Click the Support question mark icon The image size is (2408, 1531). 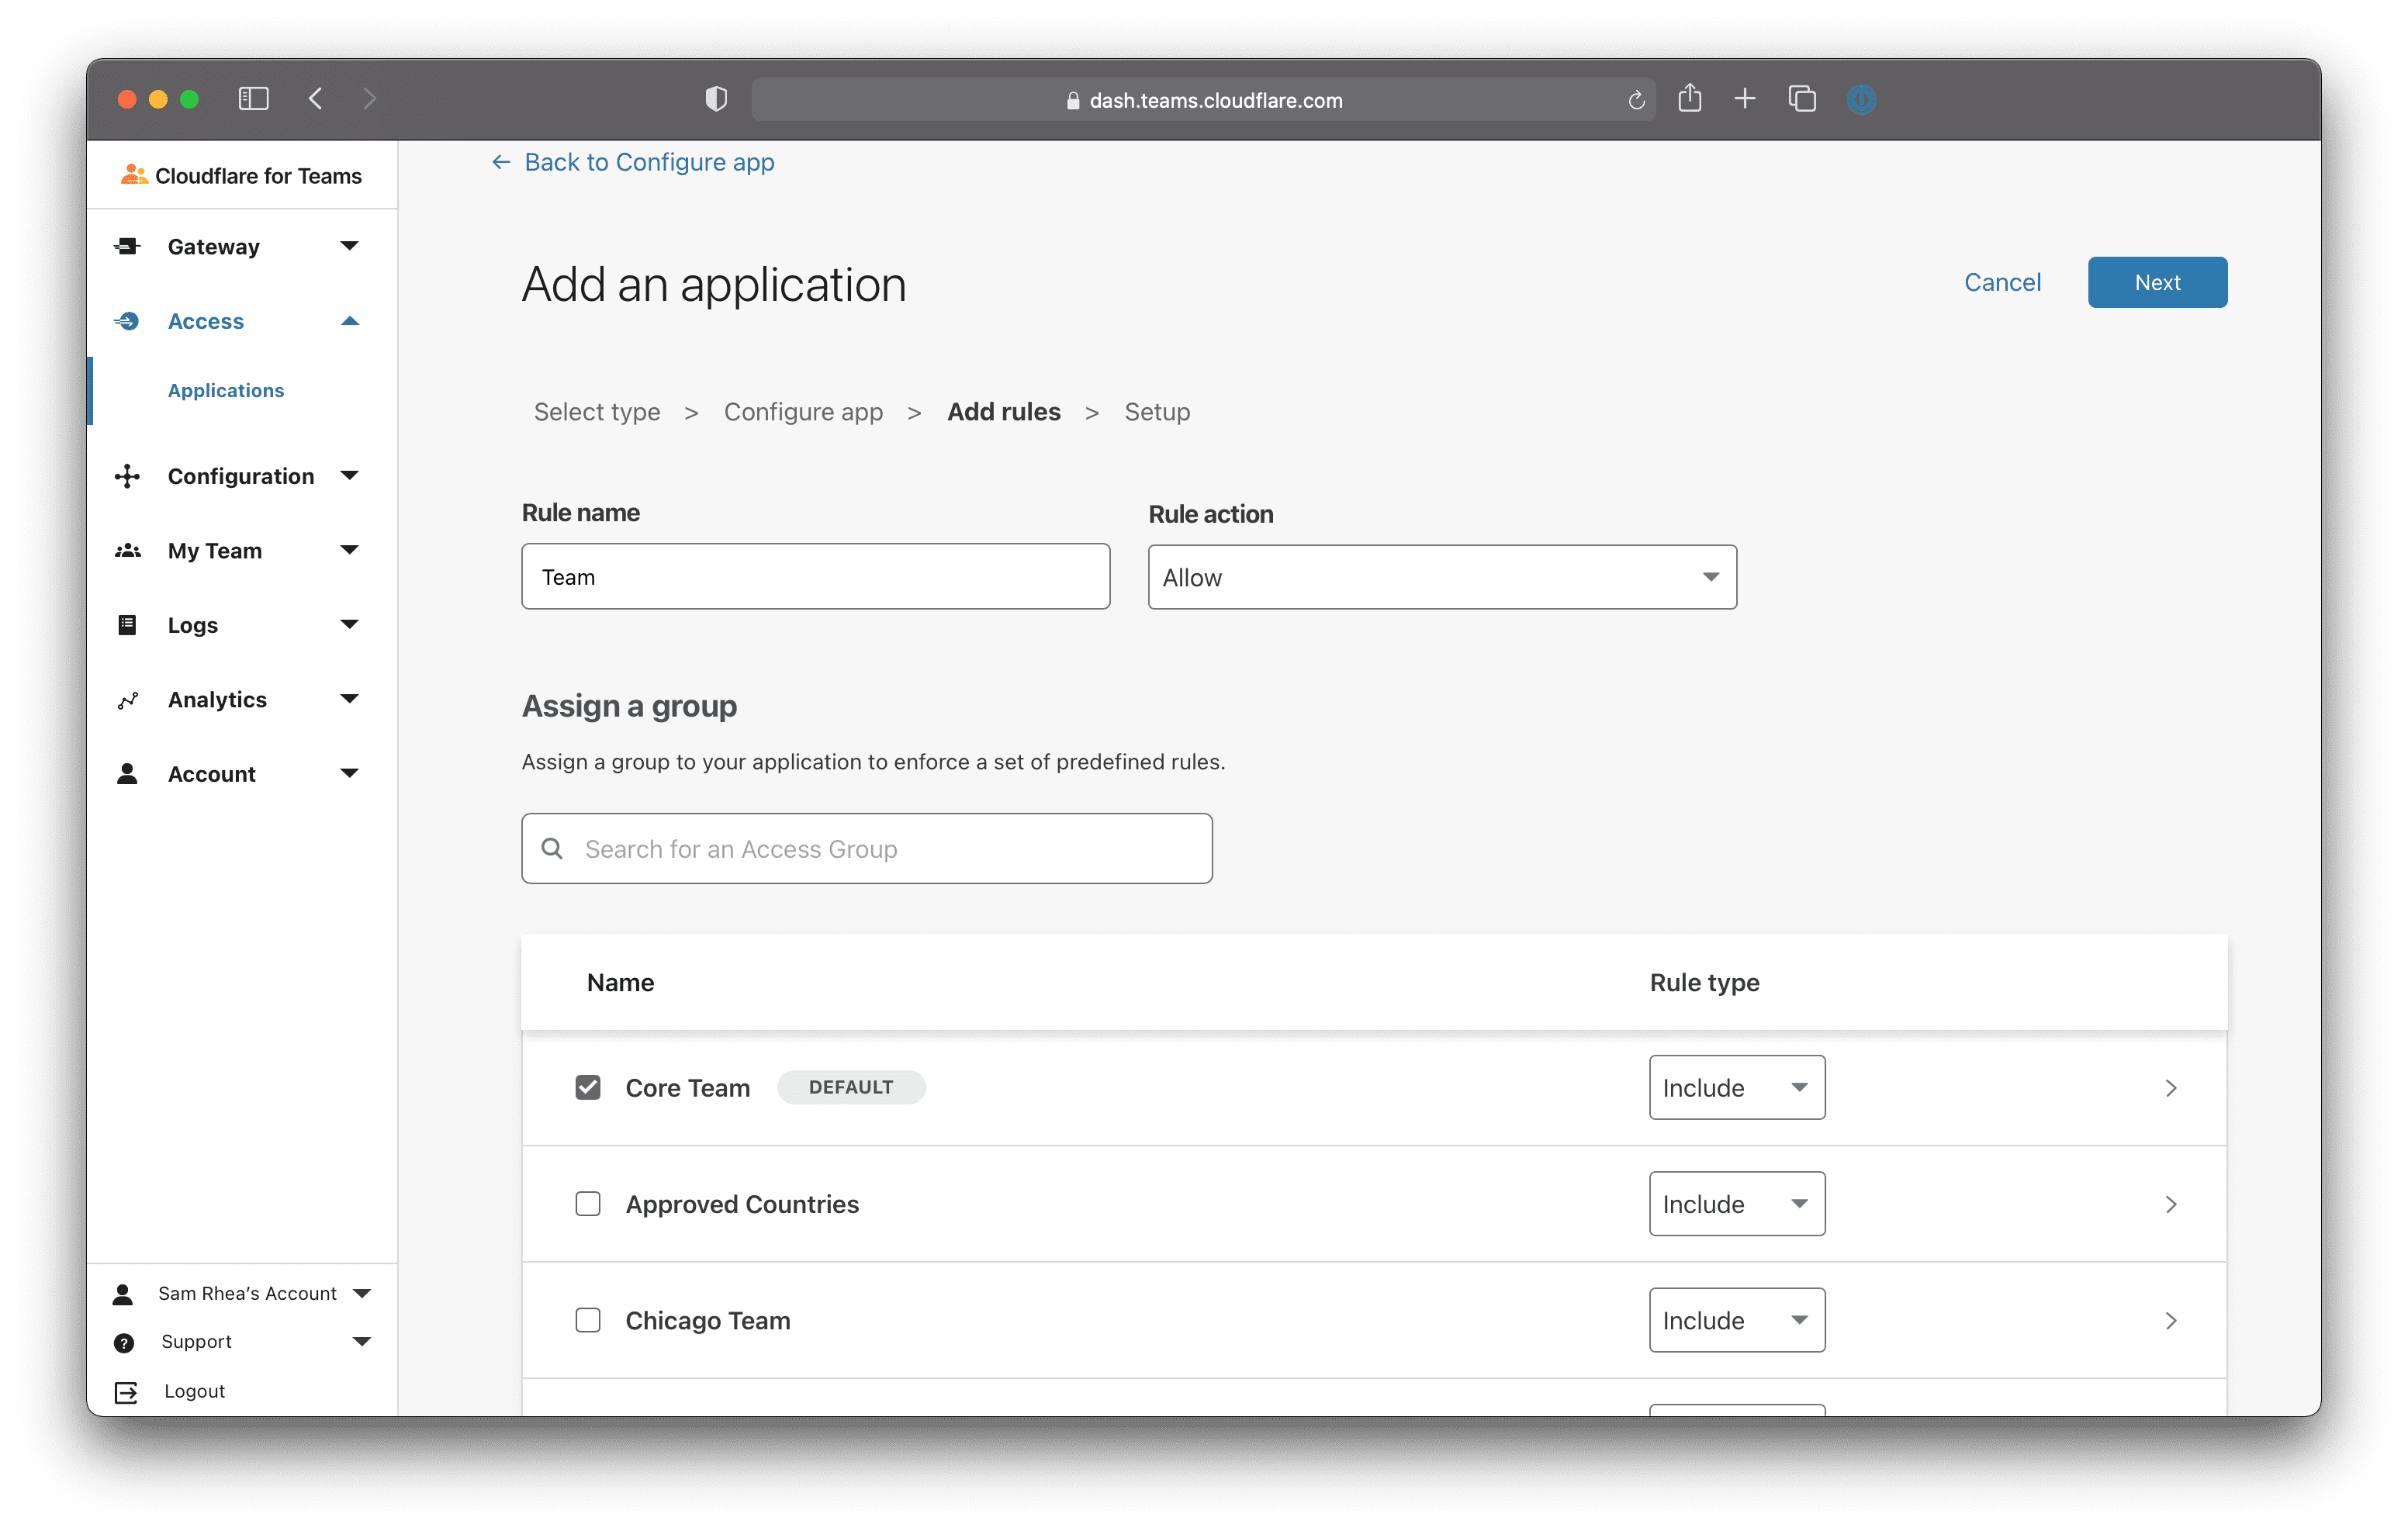tap(124, 1342)
